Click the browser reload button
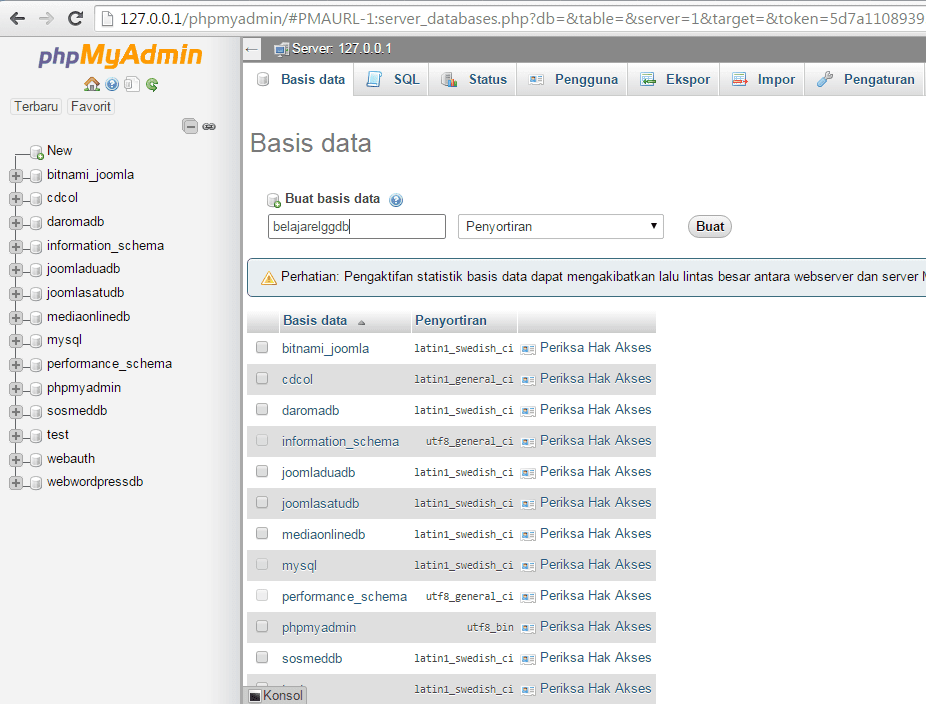926x704 pixels. point(76,18)
